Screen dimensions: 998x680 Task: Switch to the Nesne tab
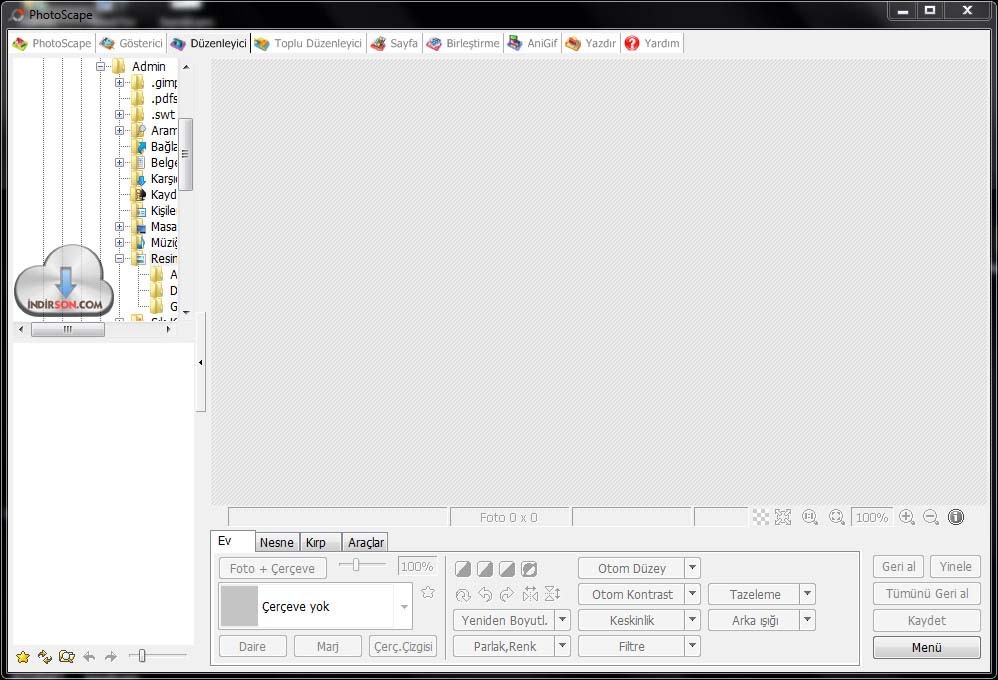277,542
